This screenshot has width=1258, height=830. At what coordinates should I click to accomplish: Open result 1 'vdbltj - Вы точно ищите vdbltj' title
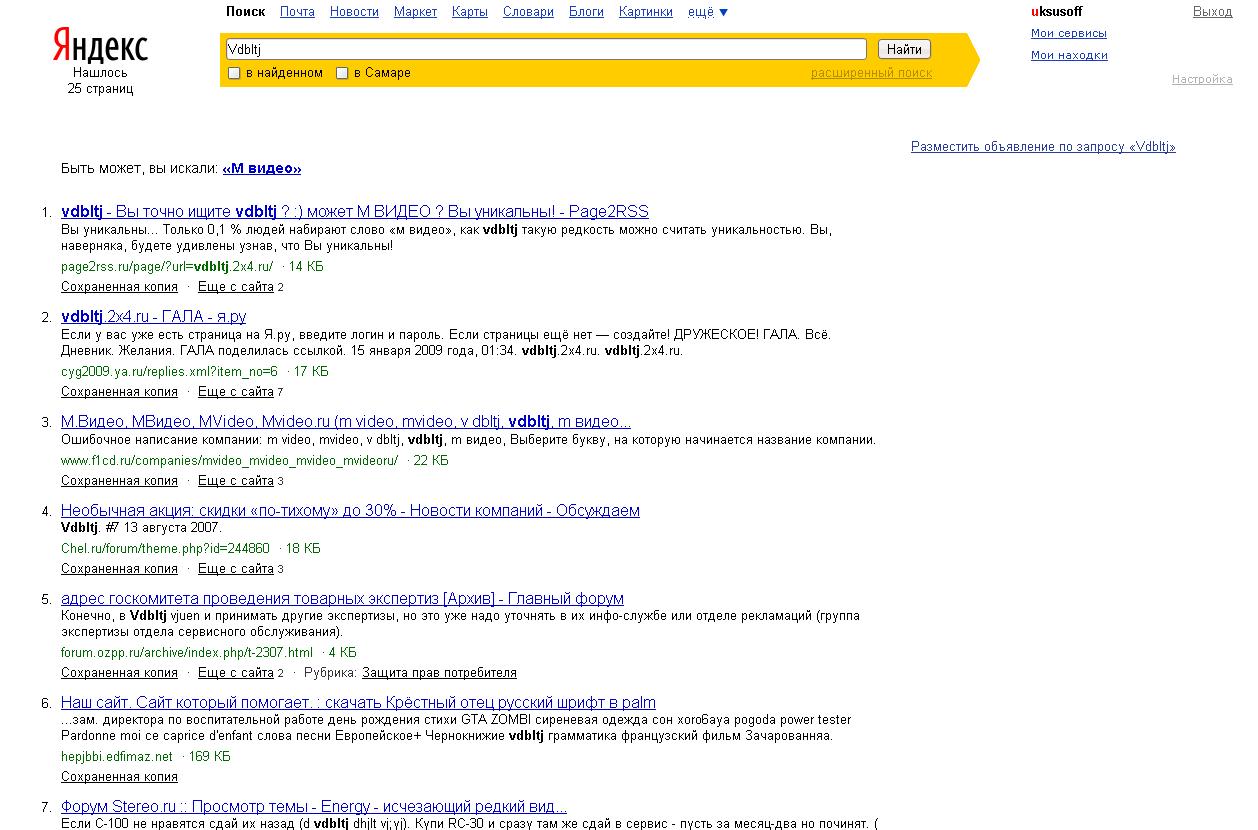[x=355, y=212]
